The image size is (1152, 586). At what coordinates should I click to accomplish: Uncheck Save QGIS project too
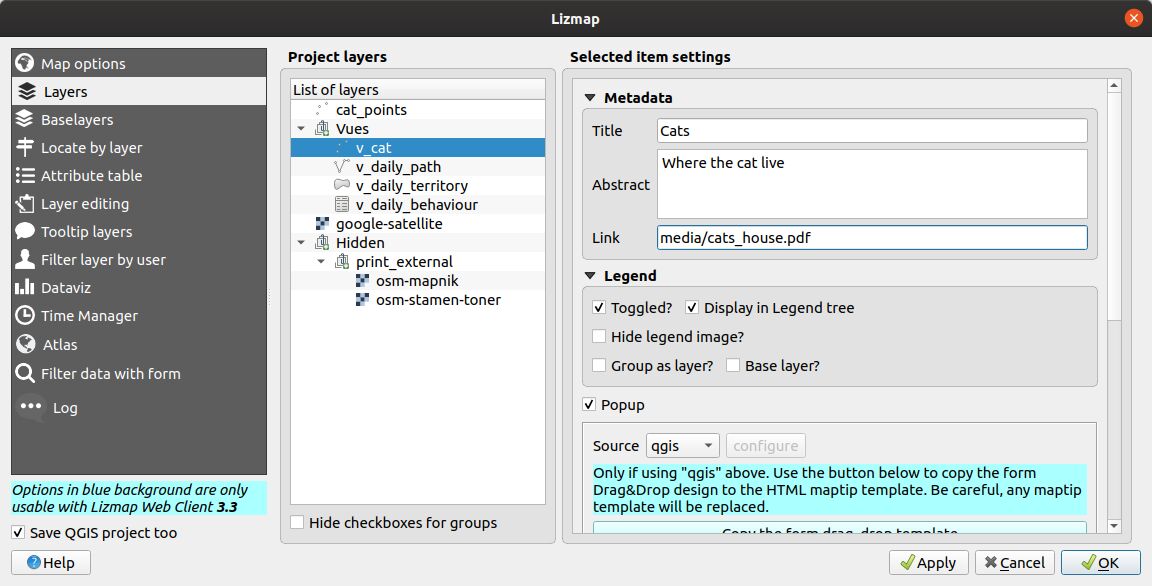coord(18,532)
